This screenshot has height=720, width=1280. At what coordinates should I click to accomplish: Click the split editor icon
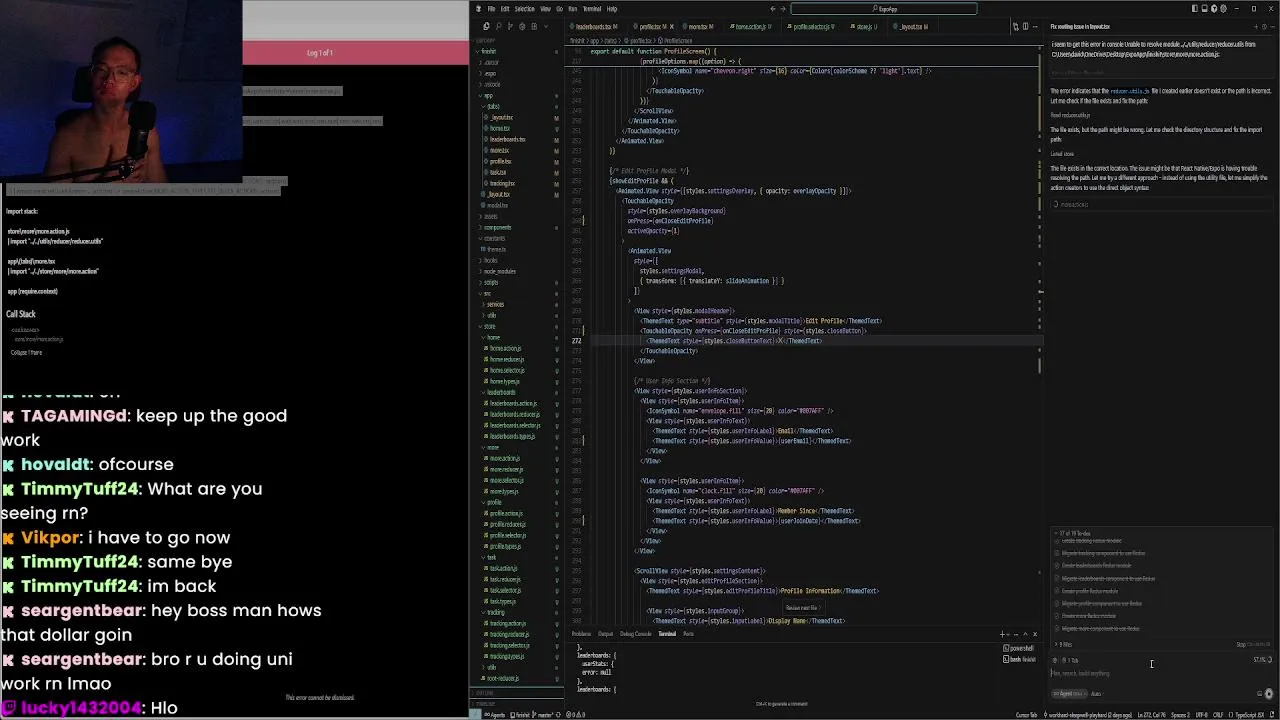point(1025,26)
